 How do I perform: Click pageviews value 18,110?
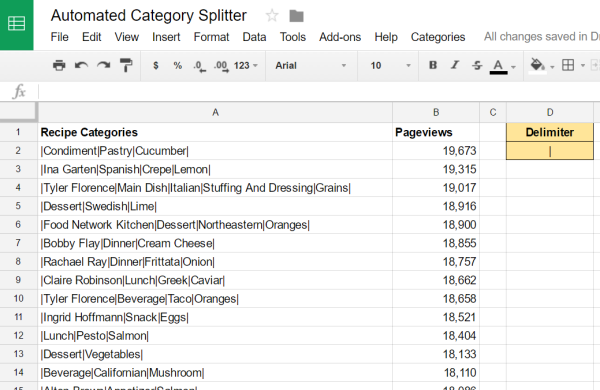(x=436, y=372)
